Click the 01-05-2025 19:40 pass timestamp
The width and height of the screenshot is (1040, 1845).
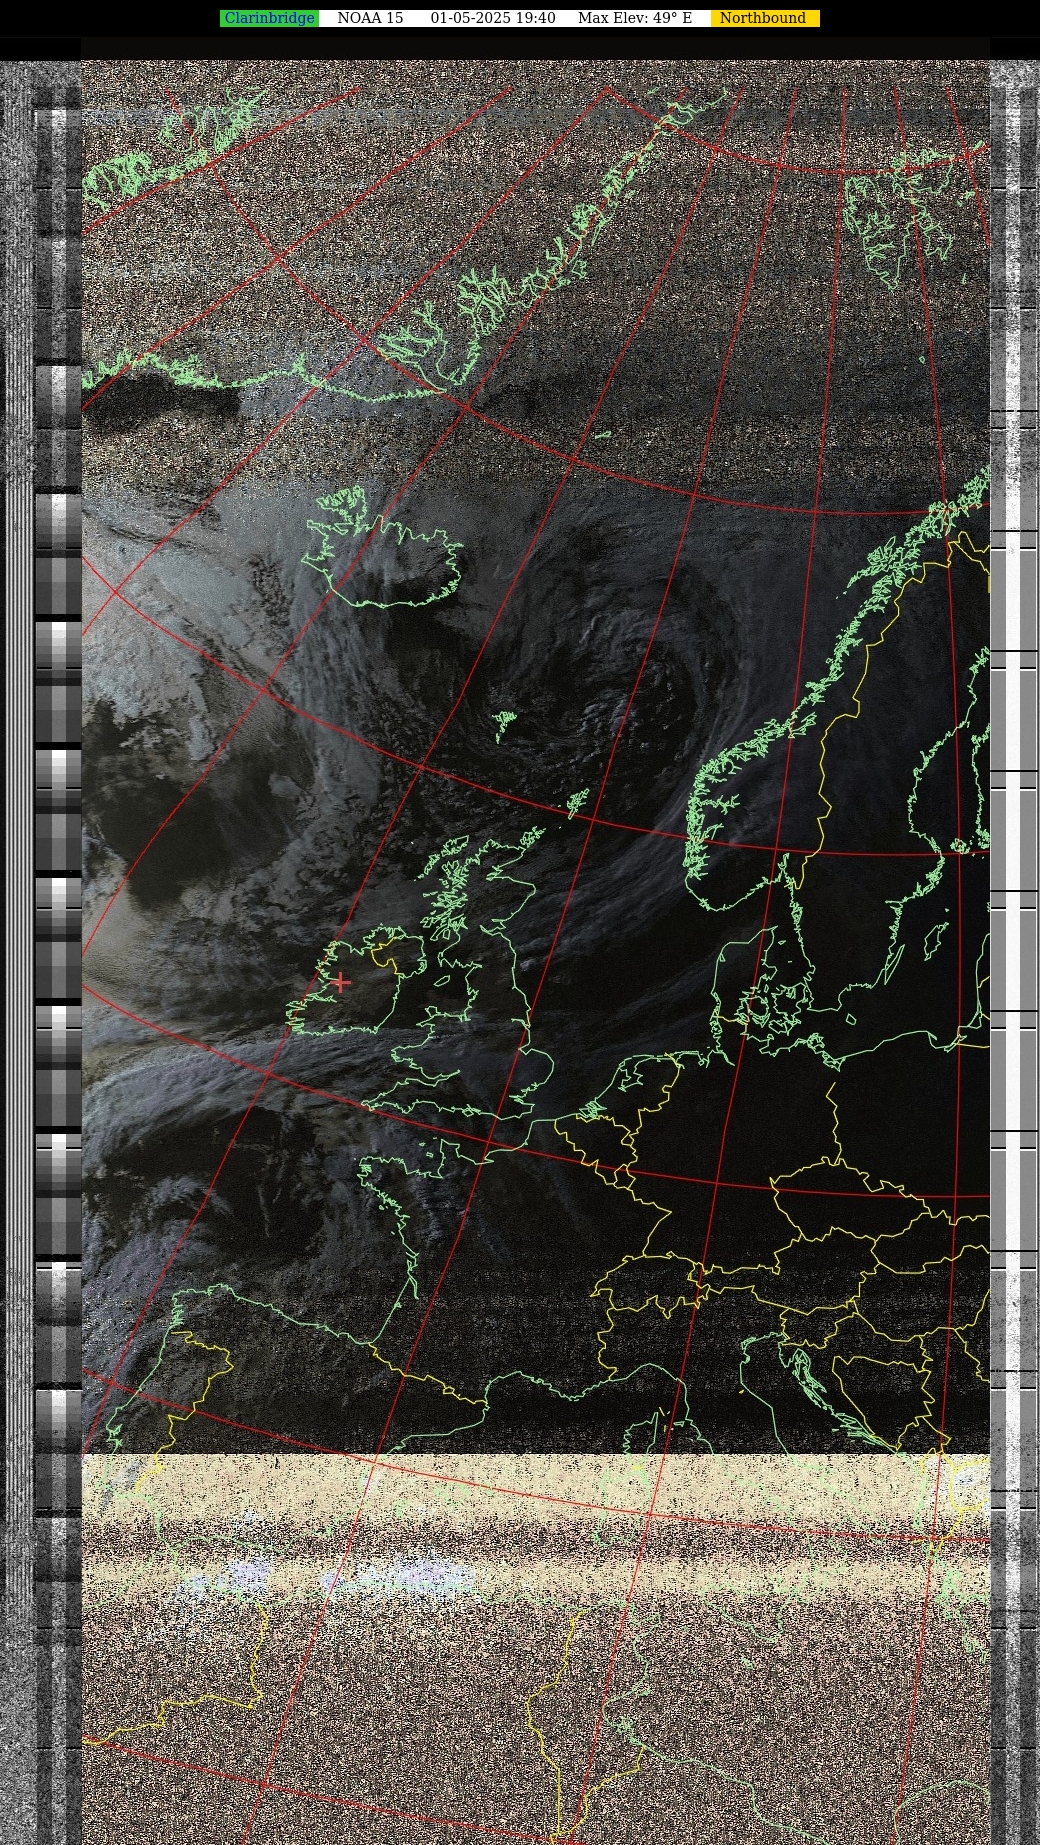click(x=493, y=18)
